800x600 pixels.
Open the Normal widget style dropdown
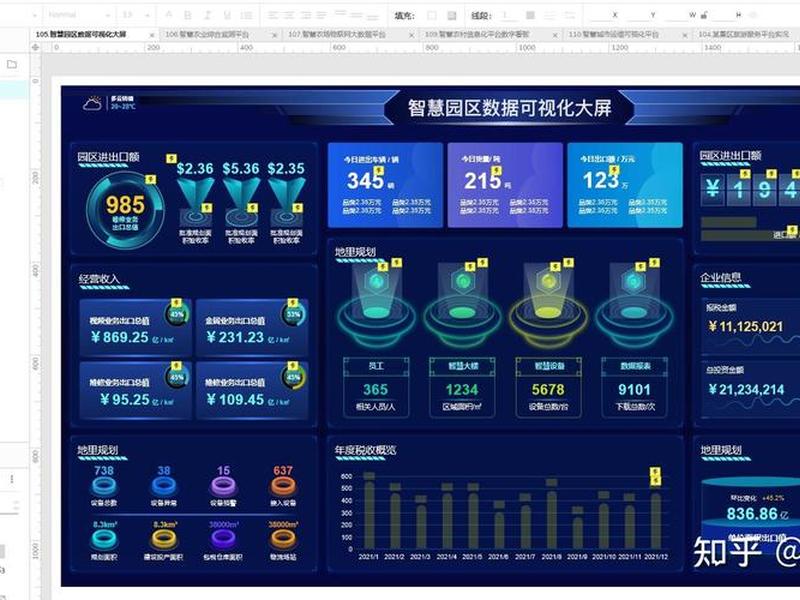click(x=78, y=15)
